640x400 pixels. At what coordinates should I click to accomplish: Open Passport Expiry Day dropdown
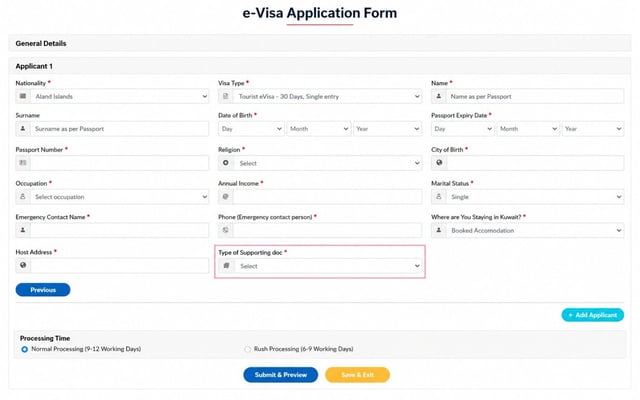click(x=463, y=129)
